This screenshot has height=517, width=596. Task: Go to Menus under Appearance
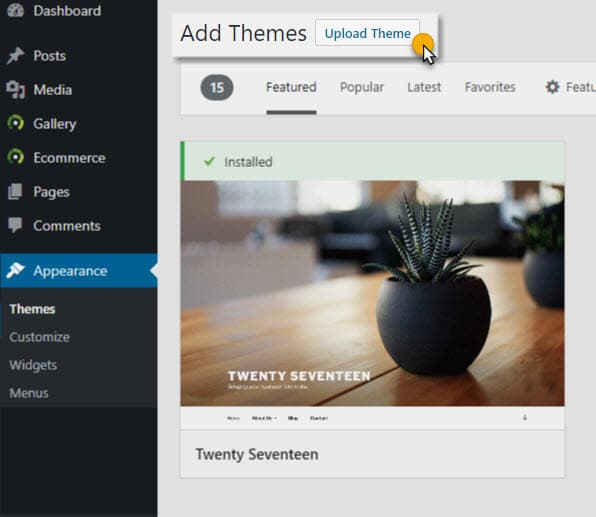coord(29,393)
